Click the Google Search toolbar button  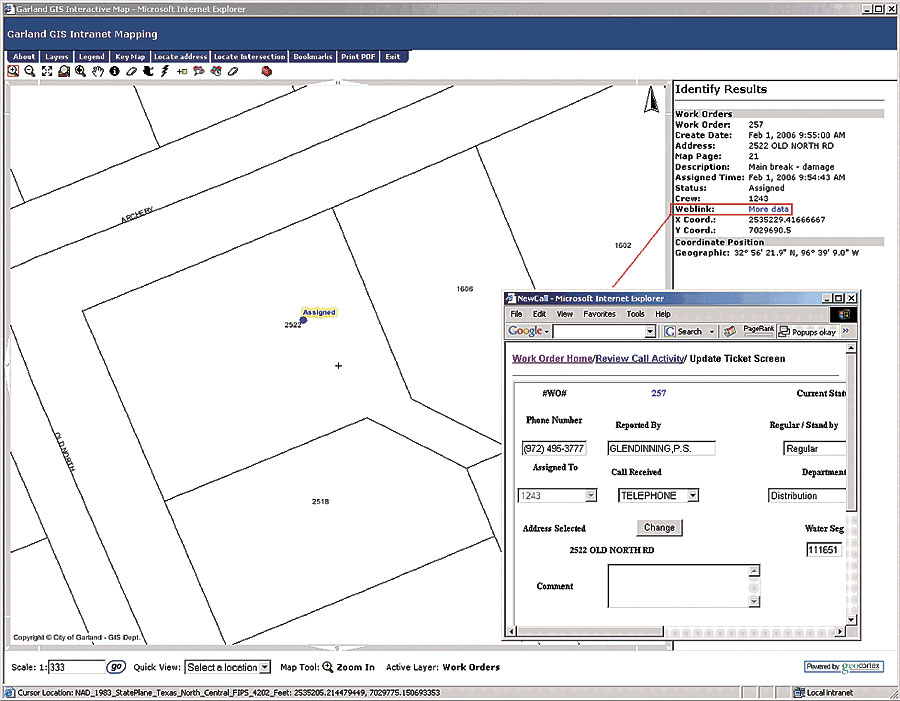(684, 331)
